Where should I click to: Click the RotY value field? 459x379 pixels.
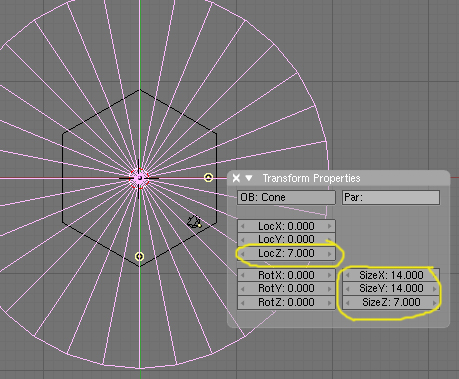click(286, 288)
